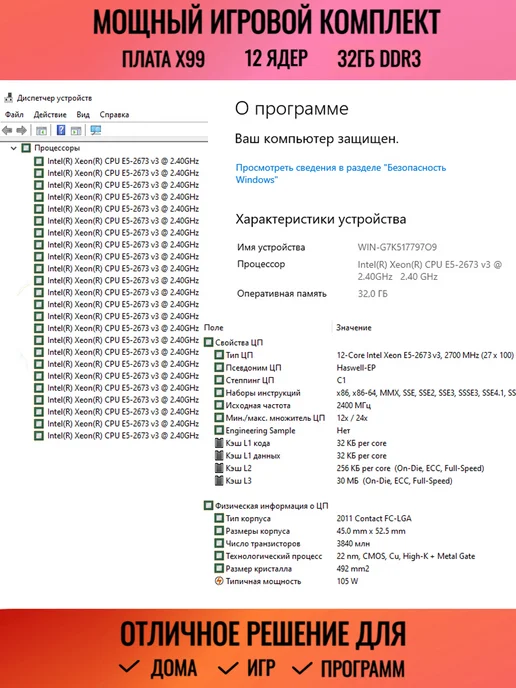Viewport: 516px width, 688px height.
Task: Click the Значение column header
Action: [x=354, y=327]
